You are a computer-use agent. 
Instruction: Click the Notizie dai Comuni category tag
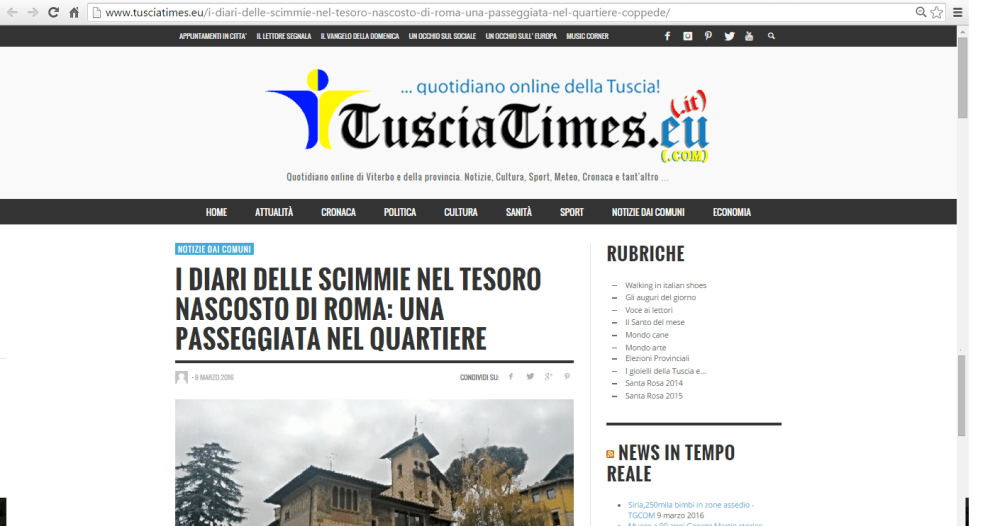(214, 249)
